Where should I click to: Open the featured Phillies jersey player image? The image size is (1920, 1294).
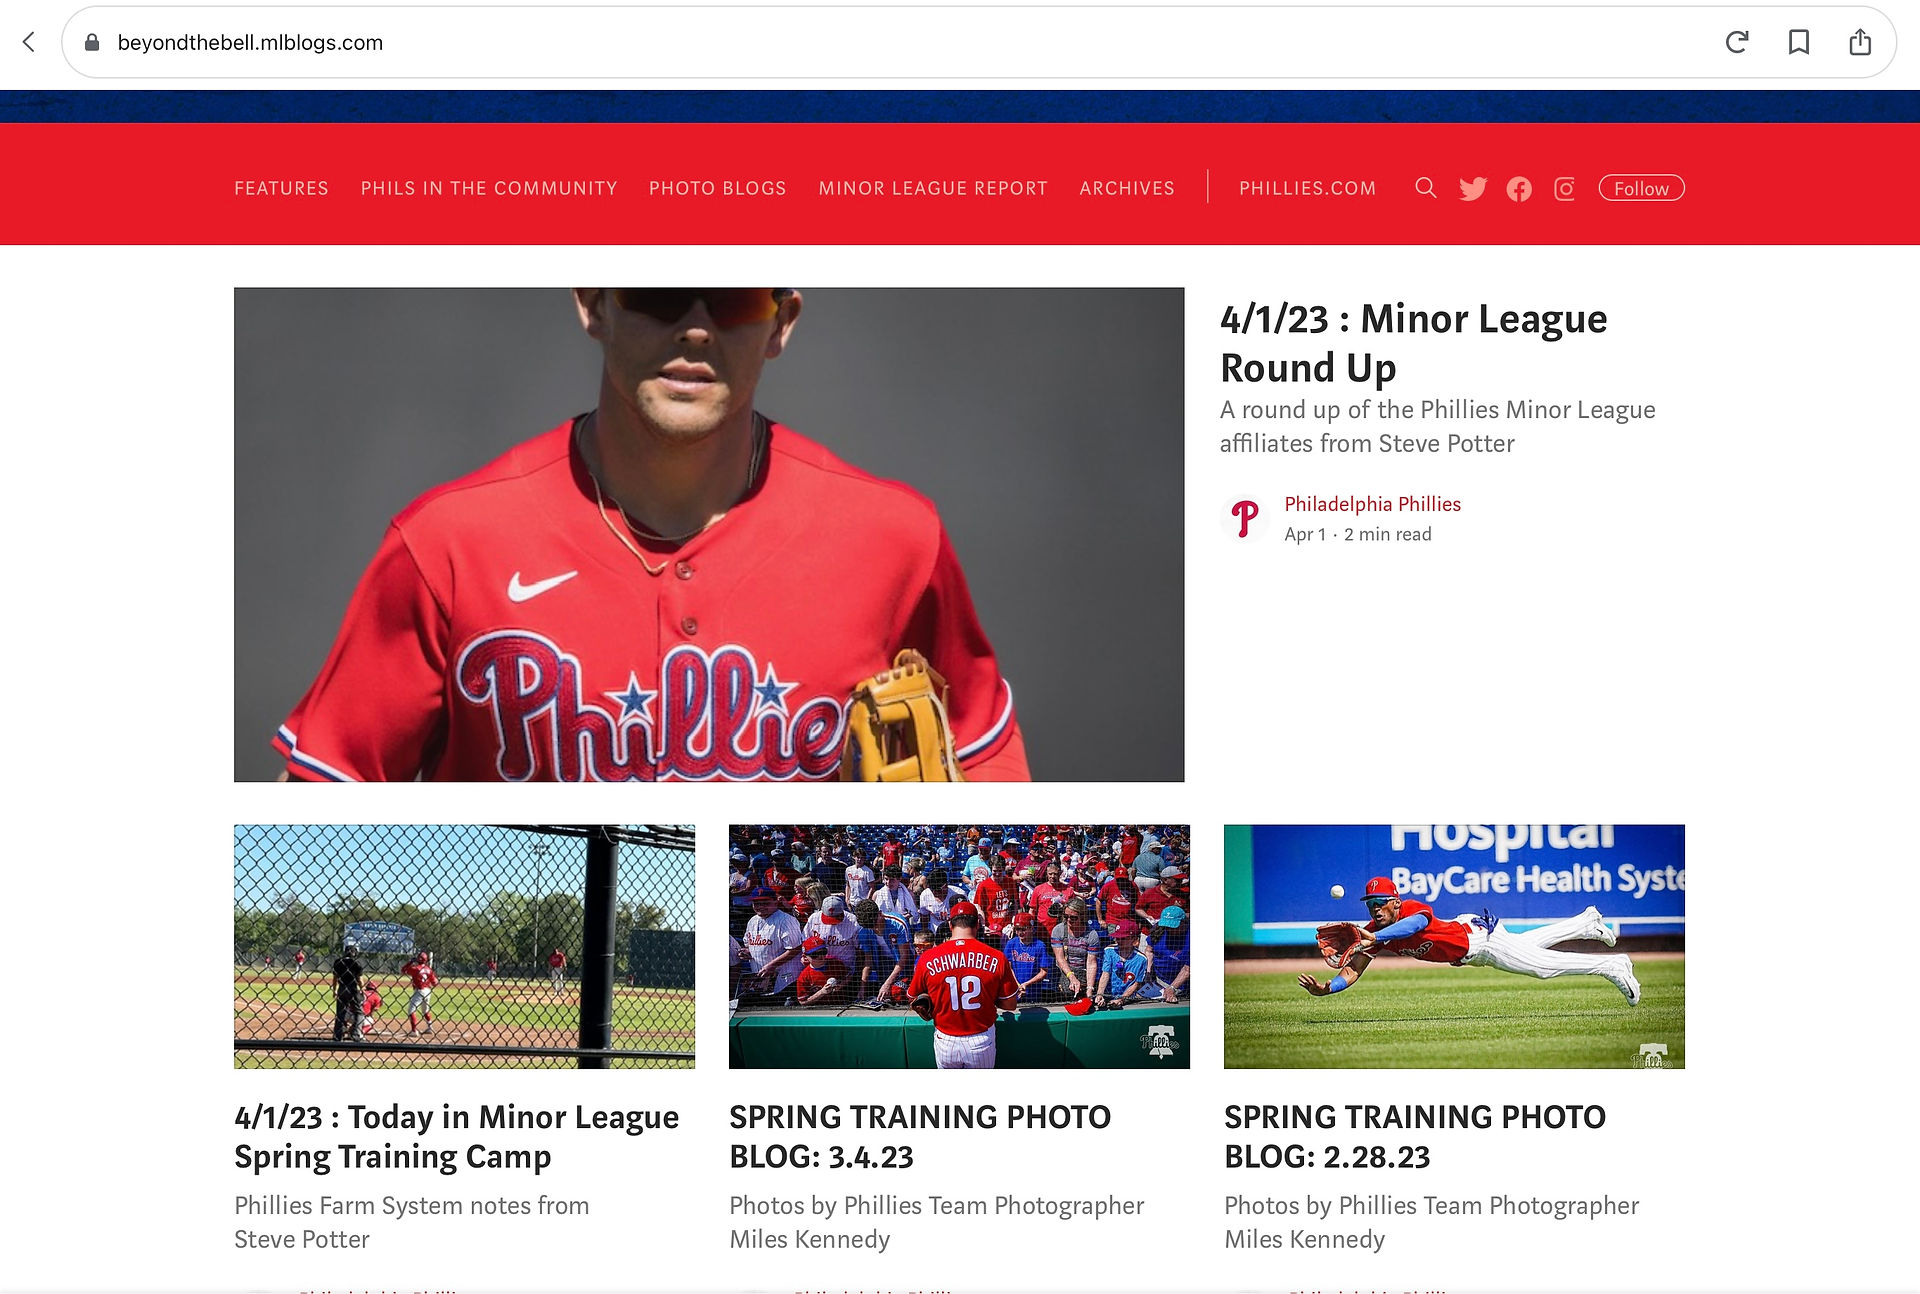709,535
